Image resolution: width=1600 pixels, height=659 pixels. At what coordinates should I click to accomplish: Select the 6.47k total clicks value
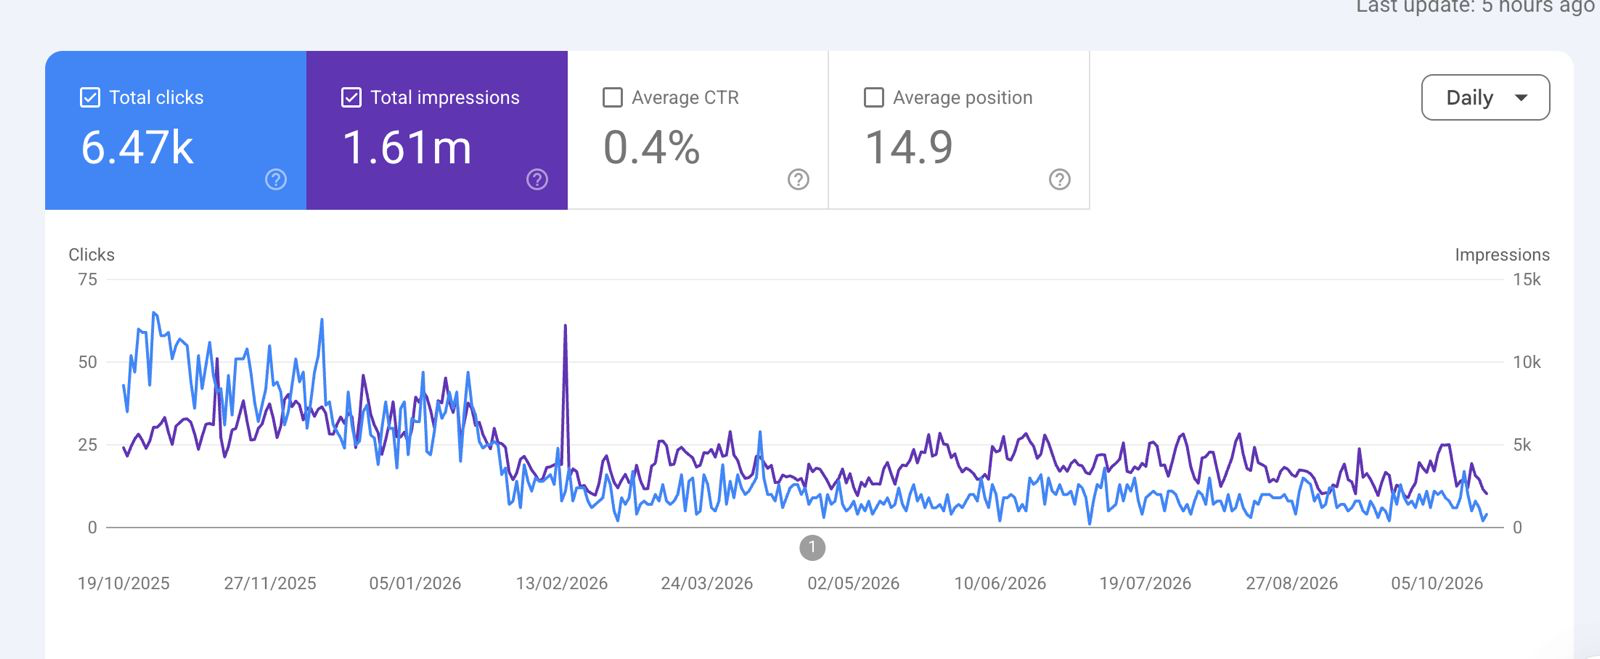coord(137,148)
